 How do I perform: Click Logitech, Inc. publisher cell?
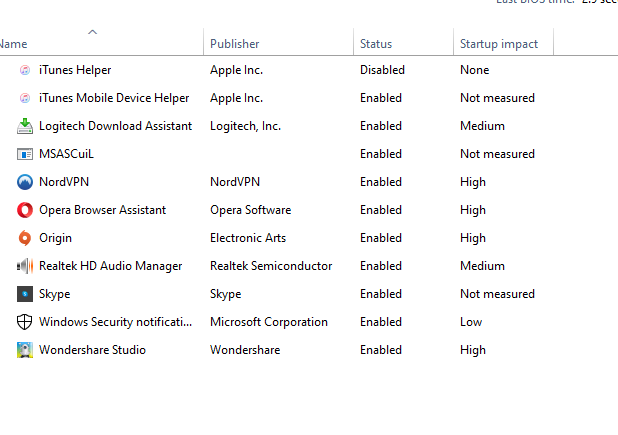click(245, 126)
